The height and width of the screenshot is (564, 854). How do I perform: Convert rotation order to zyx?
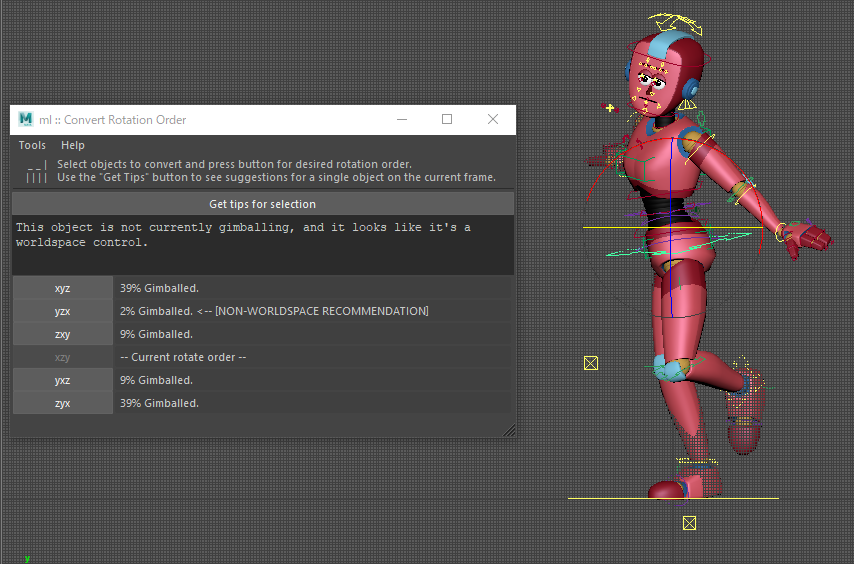click(x=62, y=403)
